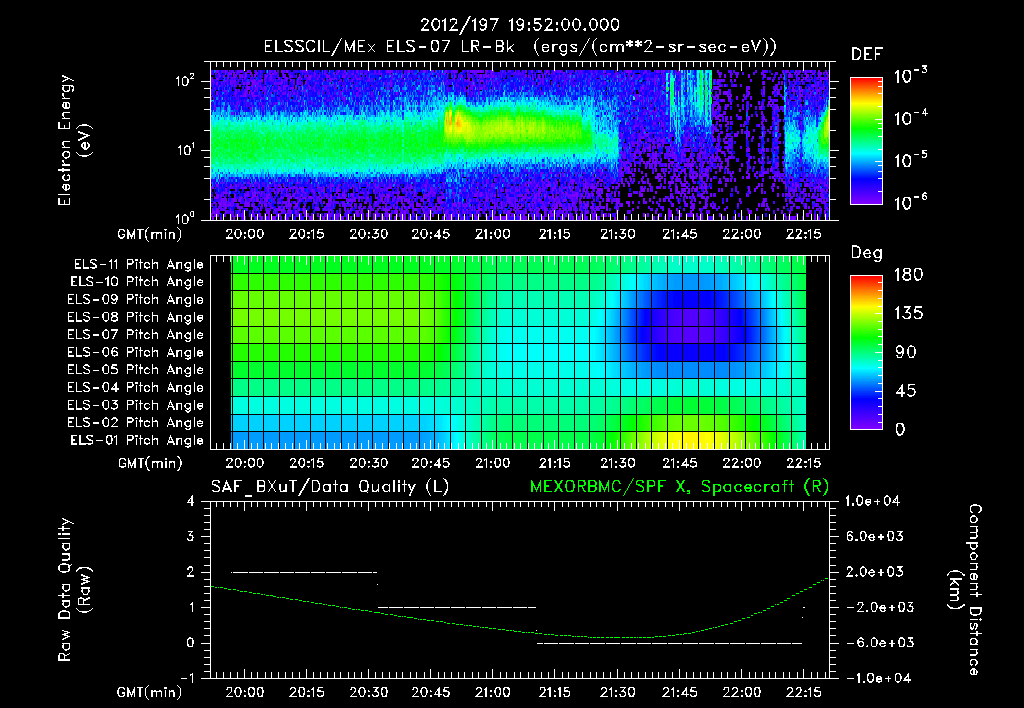Select the DEF color bar label
This screenshot has height=708, width=1024.
tap(867, 54)
